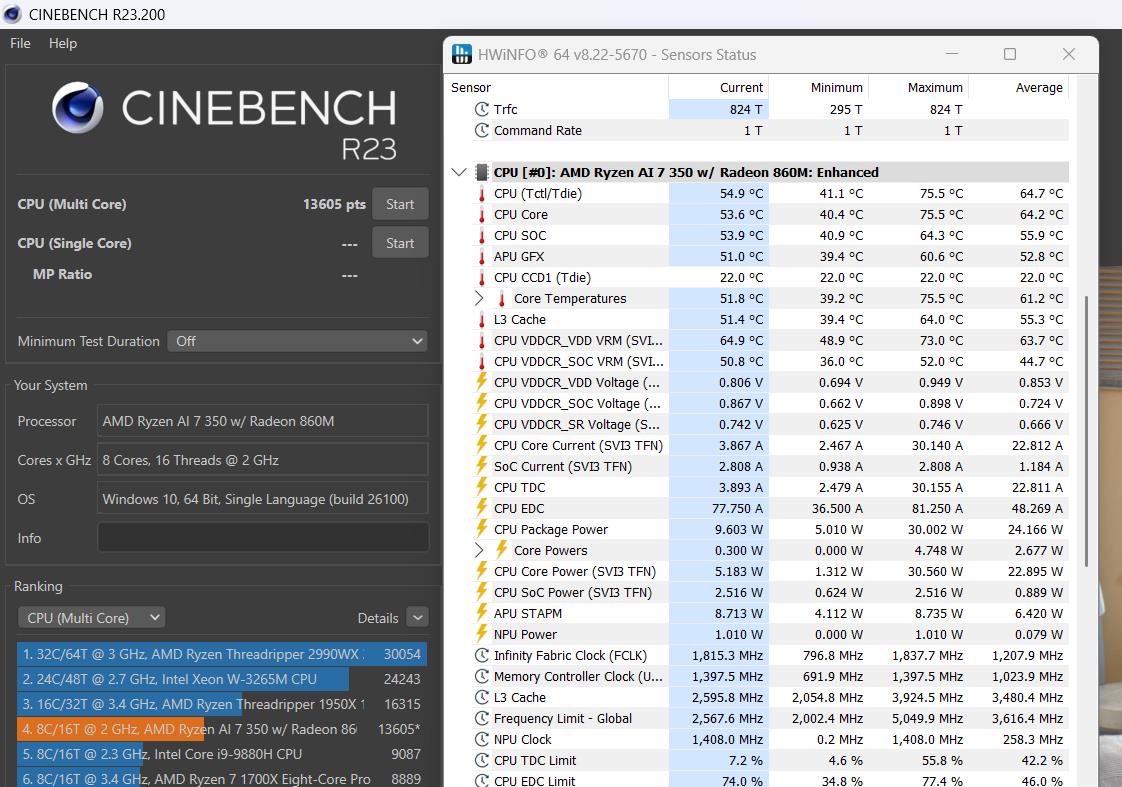Open the Minimum Test Duration dropdown
1122x787 pixels.
coord(297,341)
